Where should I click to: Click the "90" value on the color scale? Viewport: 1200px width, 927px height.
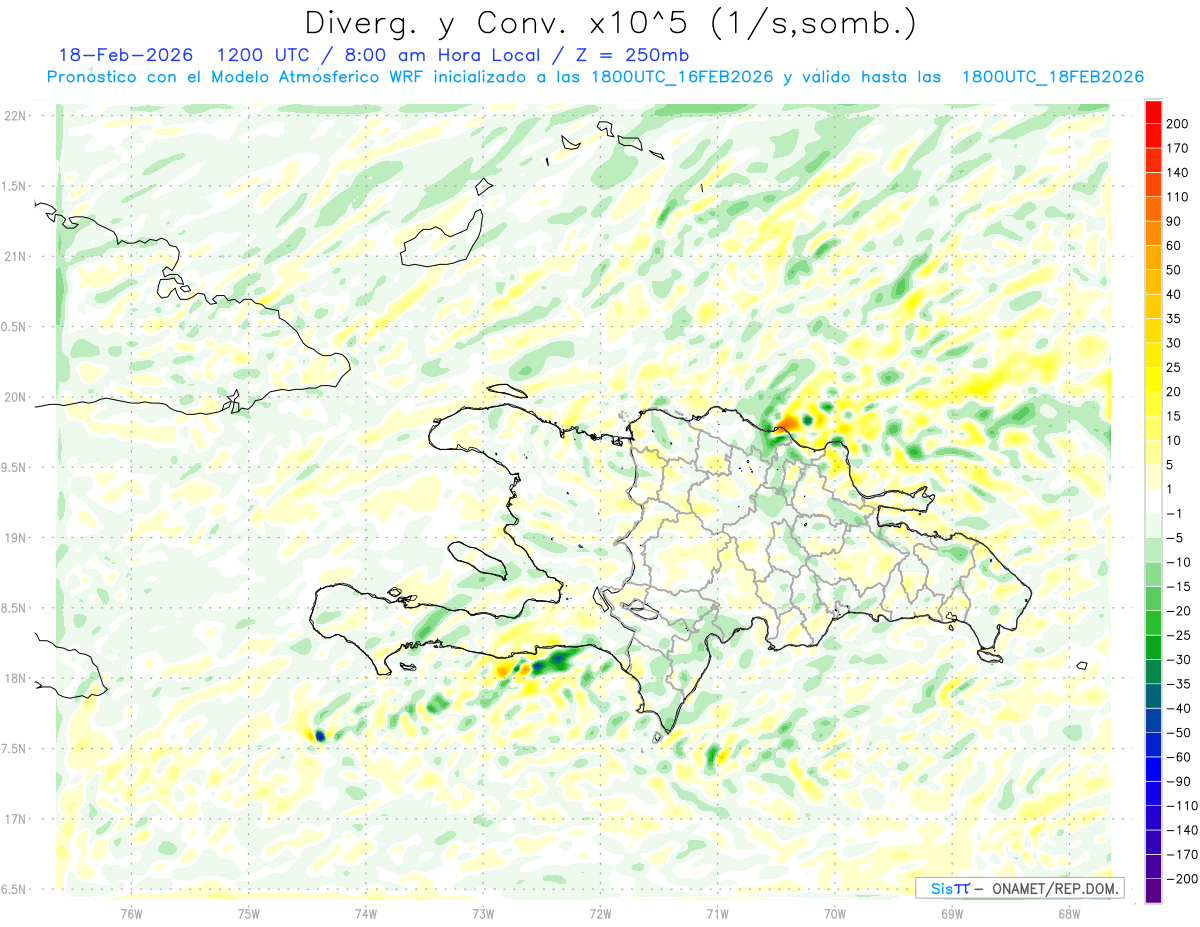(x=1175, y=221)
